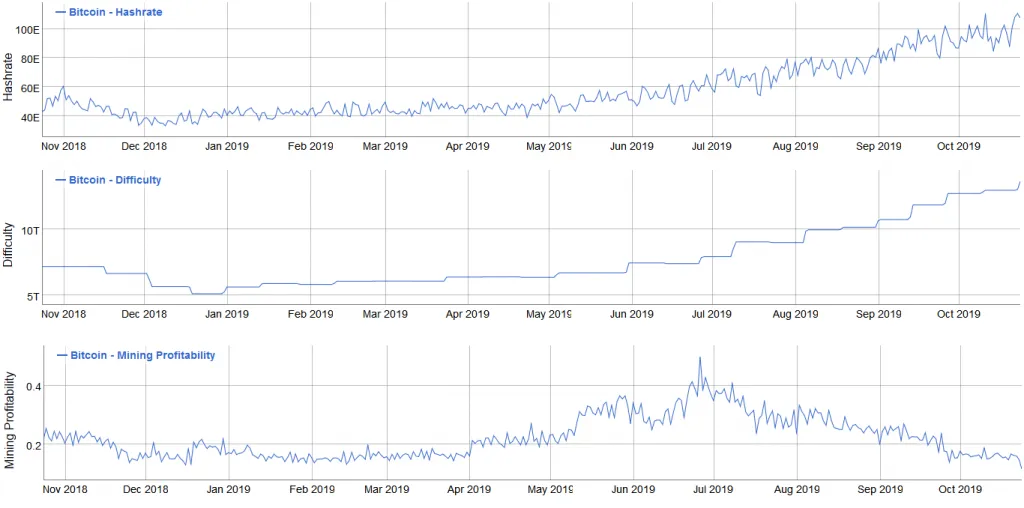Click the 'Bitcoin - Difficulty' legend label
This screenshot has height=508, width=1024.
115,180
